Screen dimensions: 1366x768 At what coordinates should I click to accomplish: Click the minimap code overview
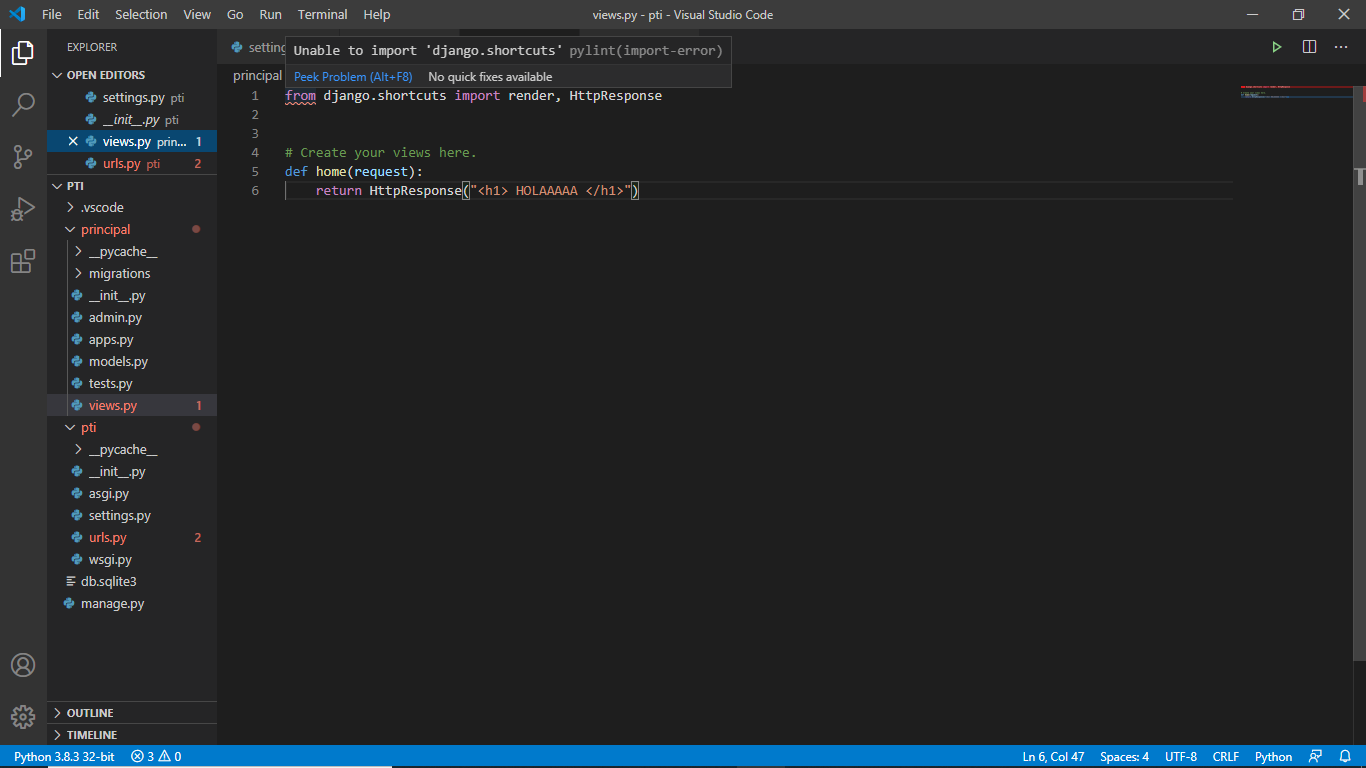(1297, 93)
